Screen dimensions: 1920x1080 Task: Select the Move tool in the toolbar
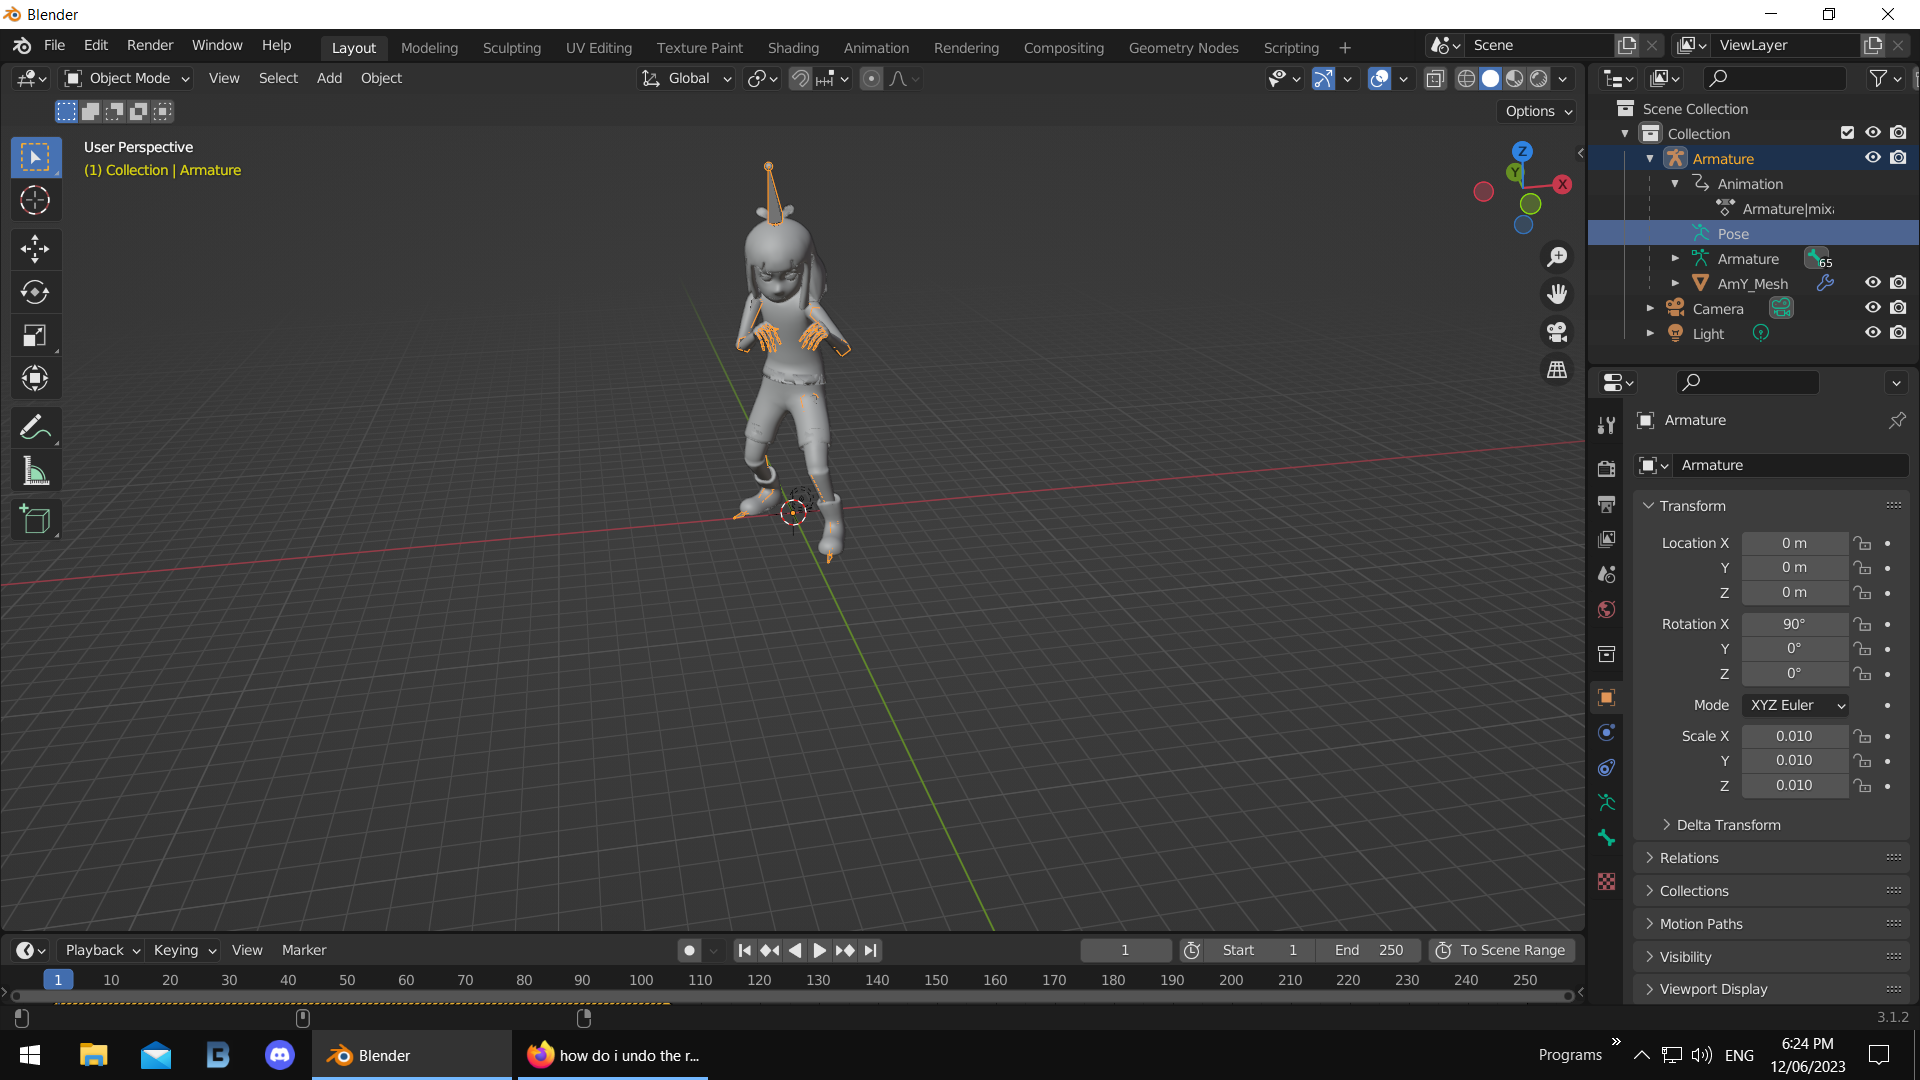click(35, 249)
